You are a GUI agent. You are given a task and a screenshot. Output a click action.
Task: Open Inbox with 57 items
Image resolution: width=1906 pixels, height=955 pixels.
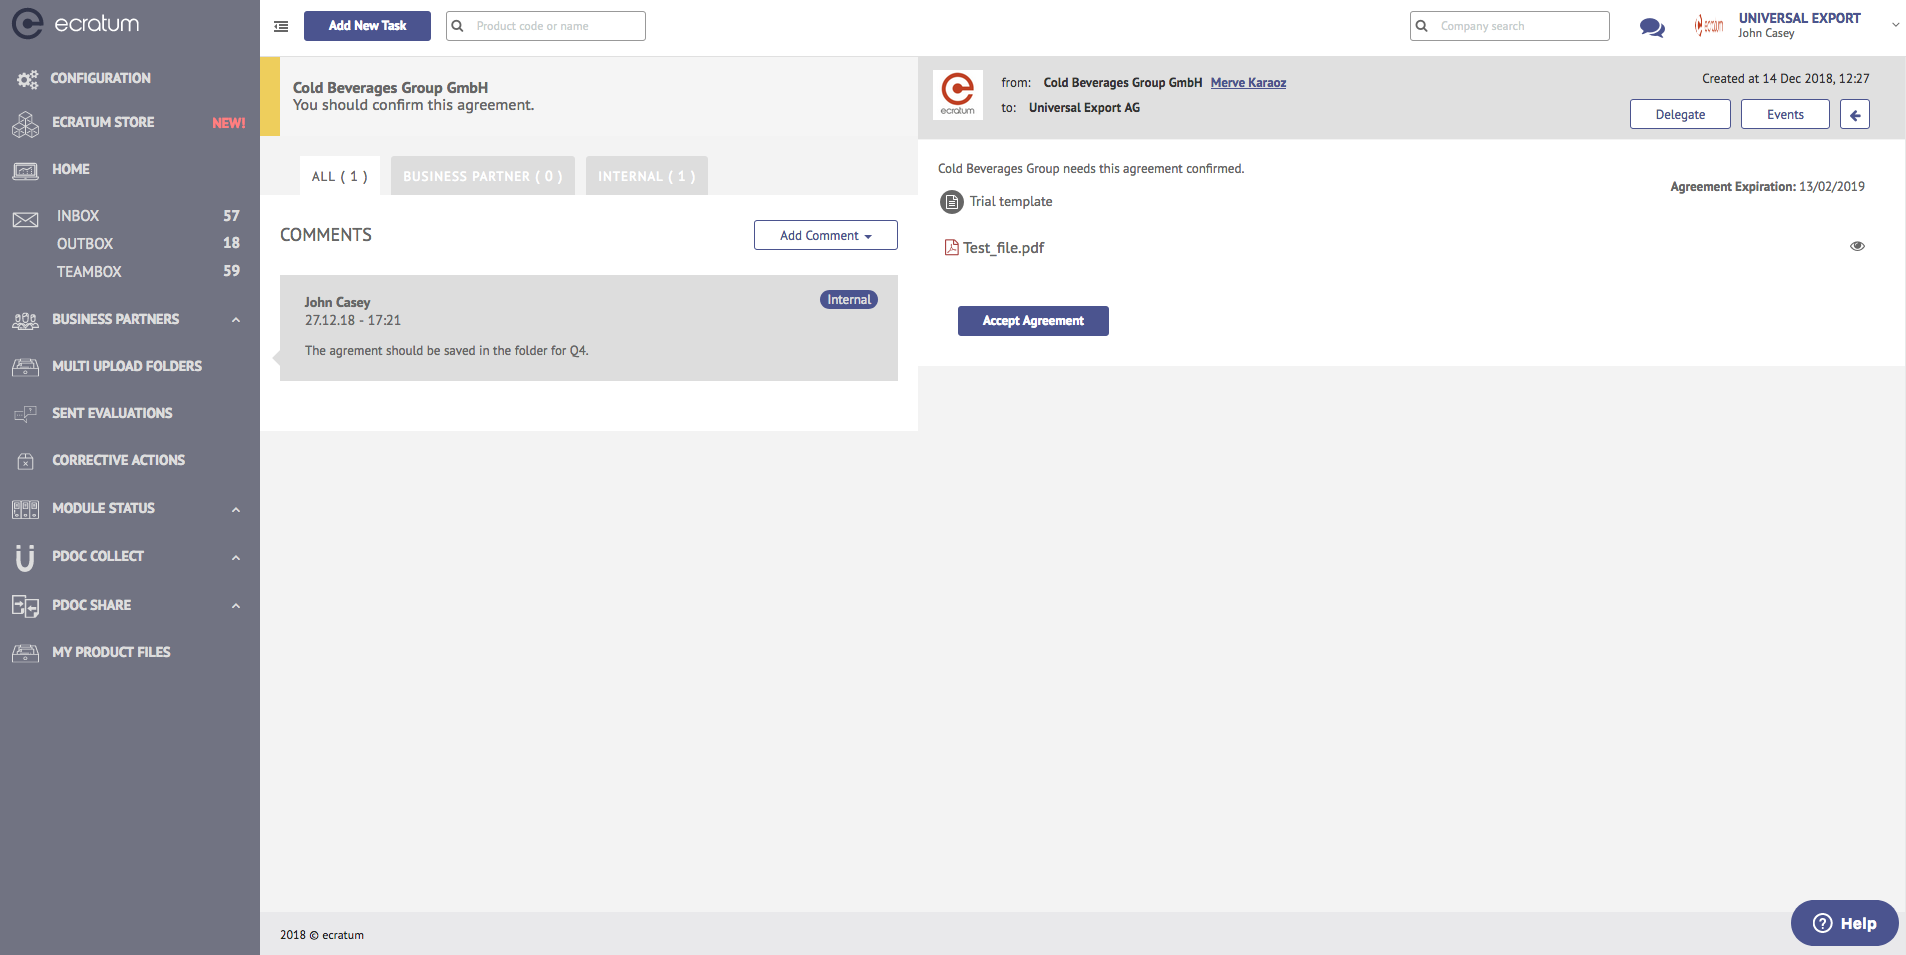coord(148,216)
